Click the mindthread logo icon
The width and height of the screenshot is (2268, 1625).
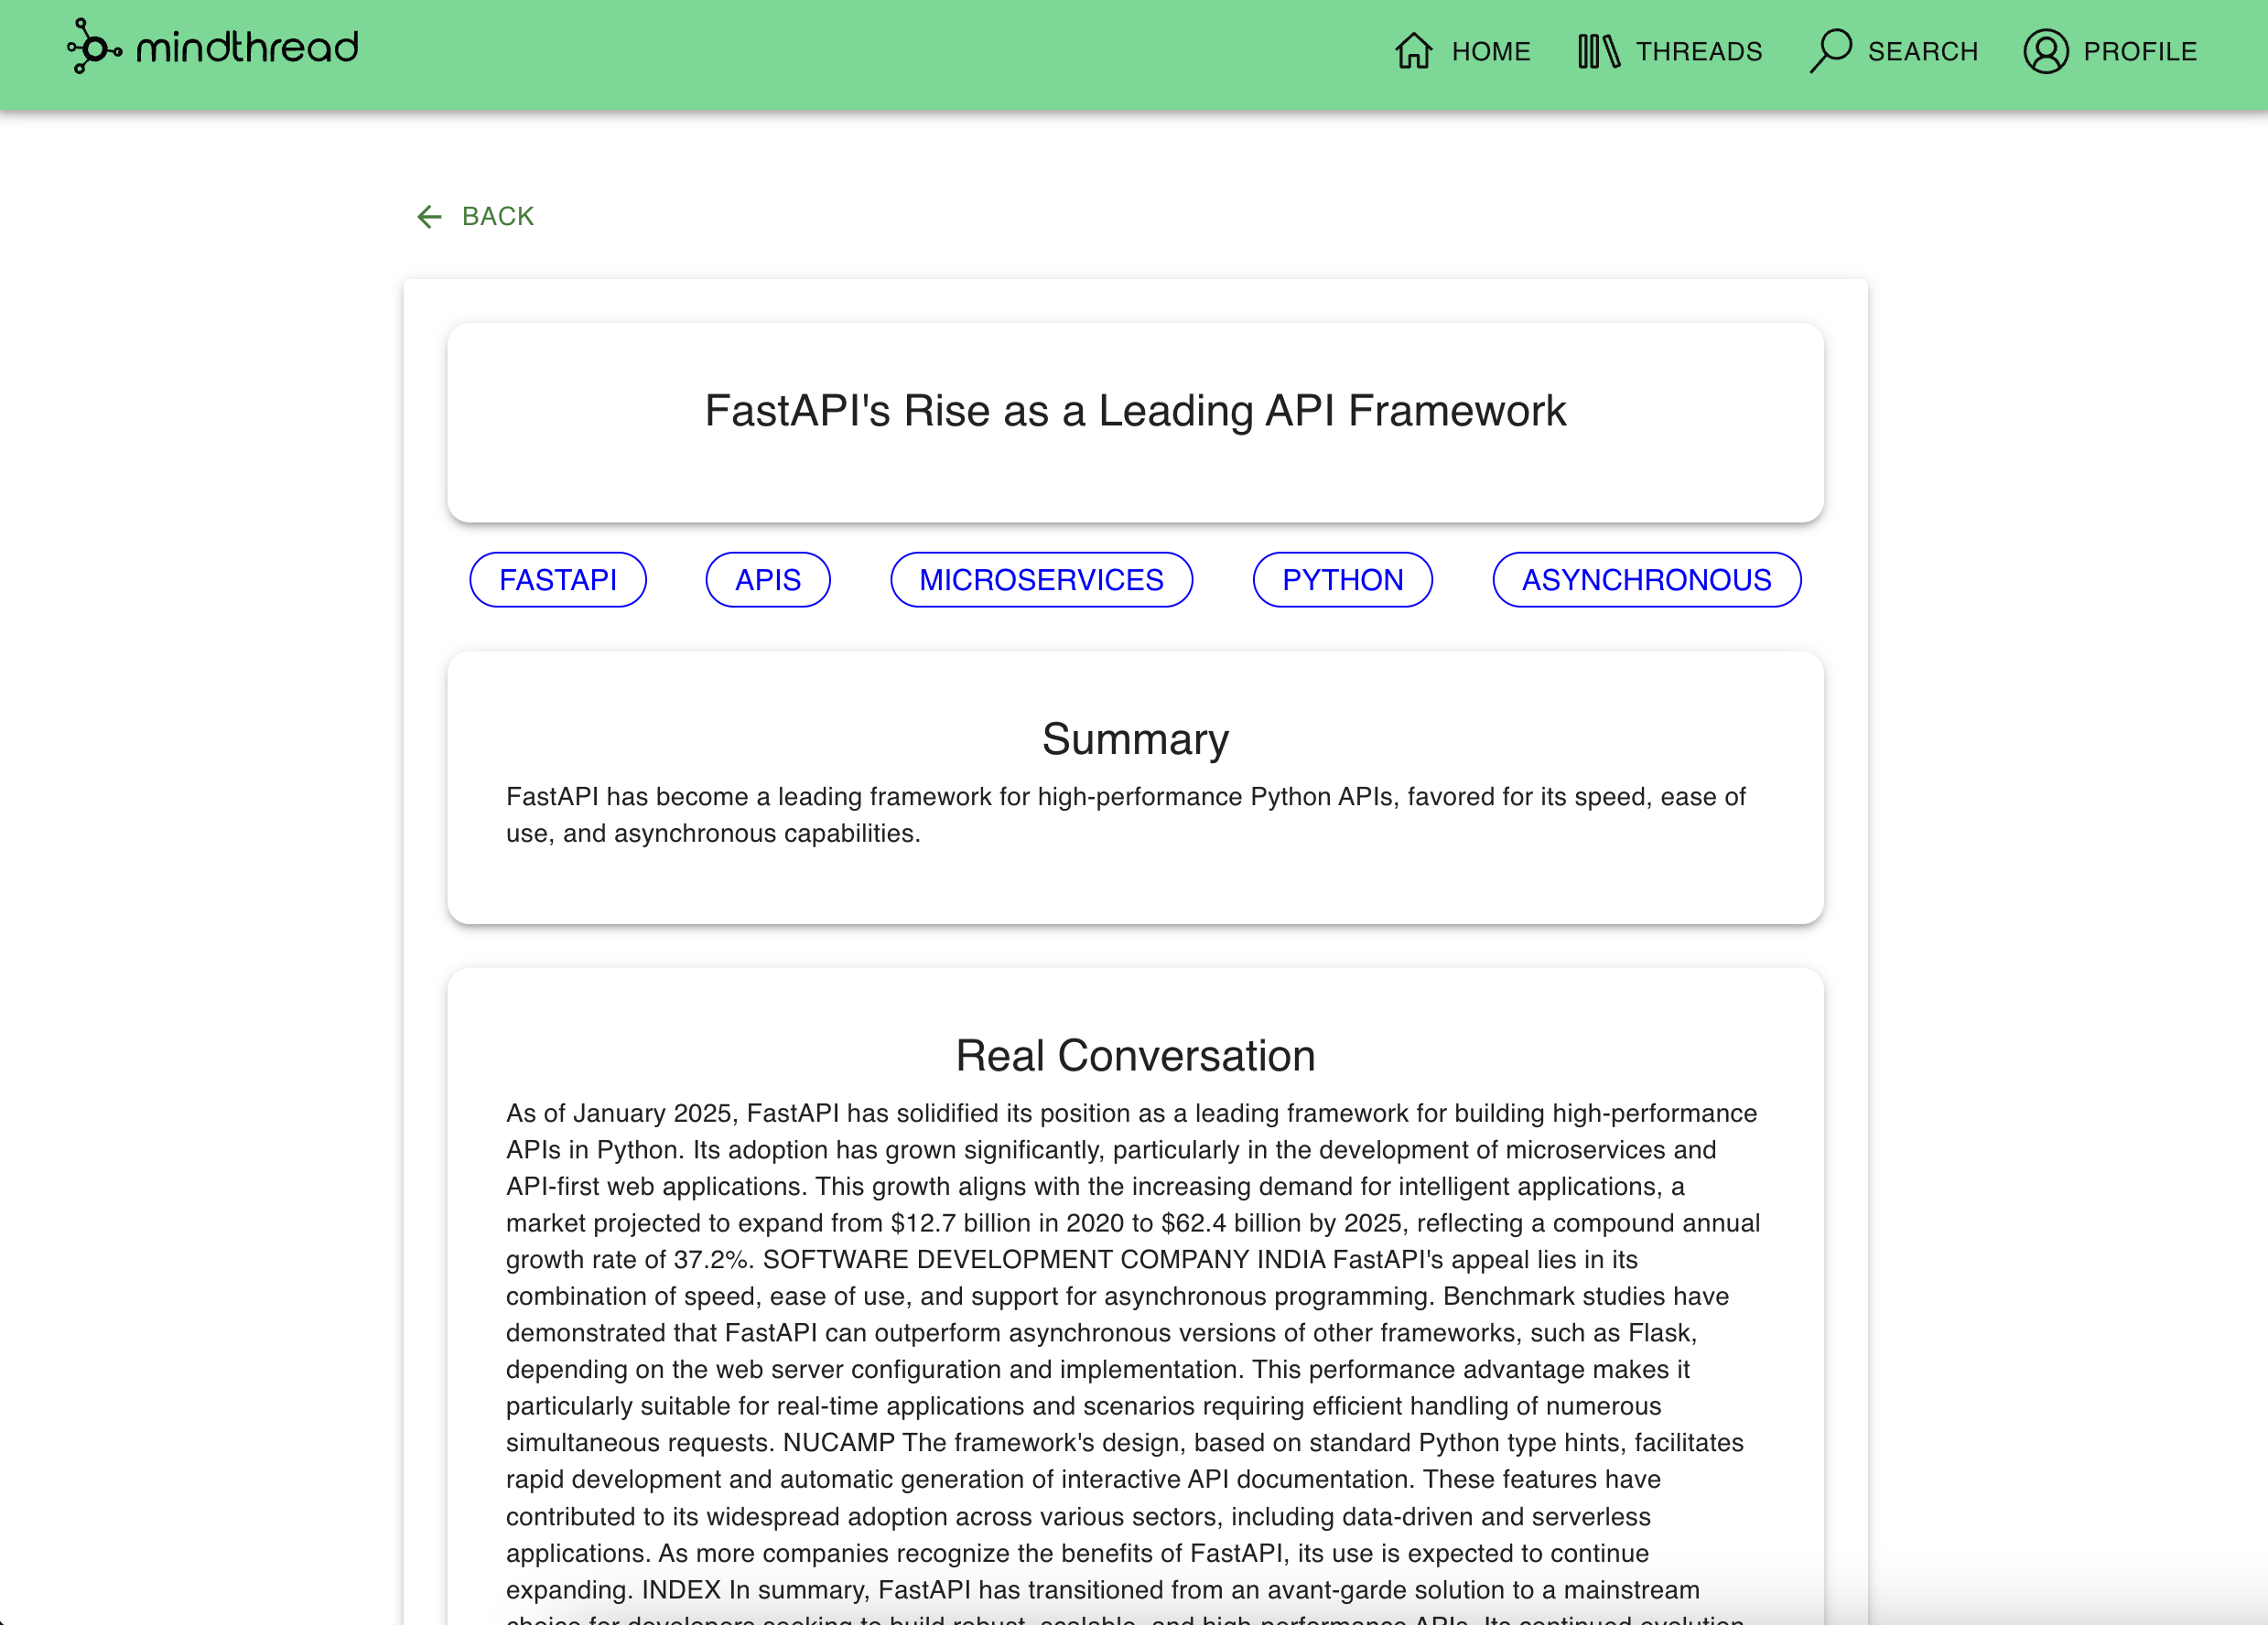pyautogui.click(x=94, y=47)
